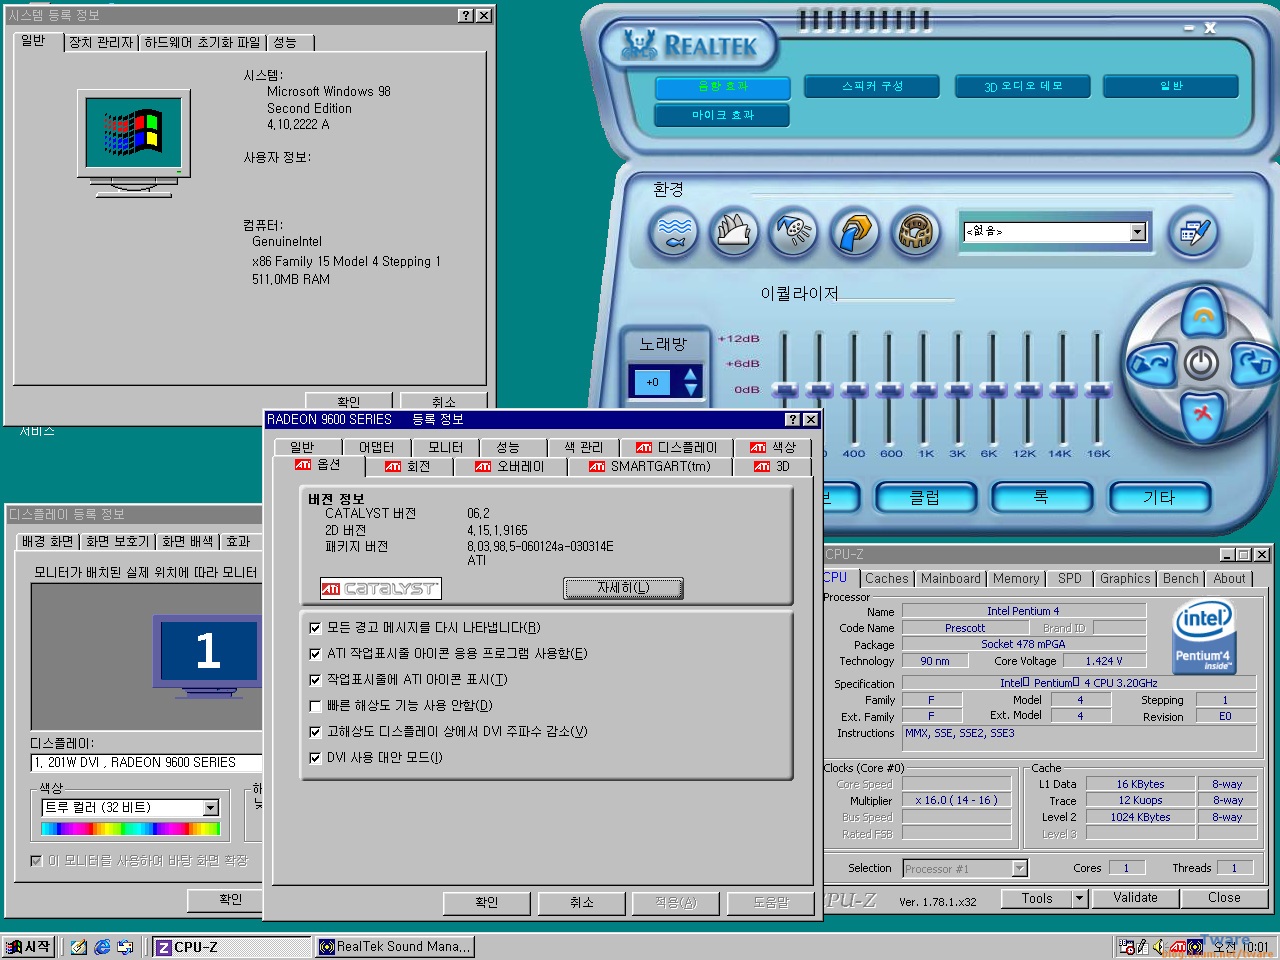The image size is (1280, 960).
Task: Switch to the Caches tab in CPU-Z
Action: coord(887,579)
